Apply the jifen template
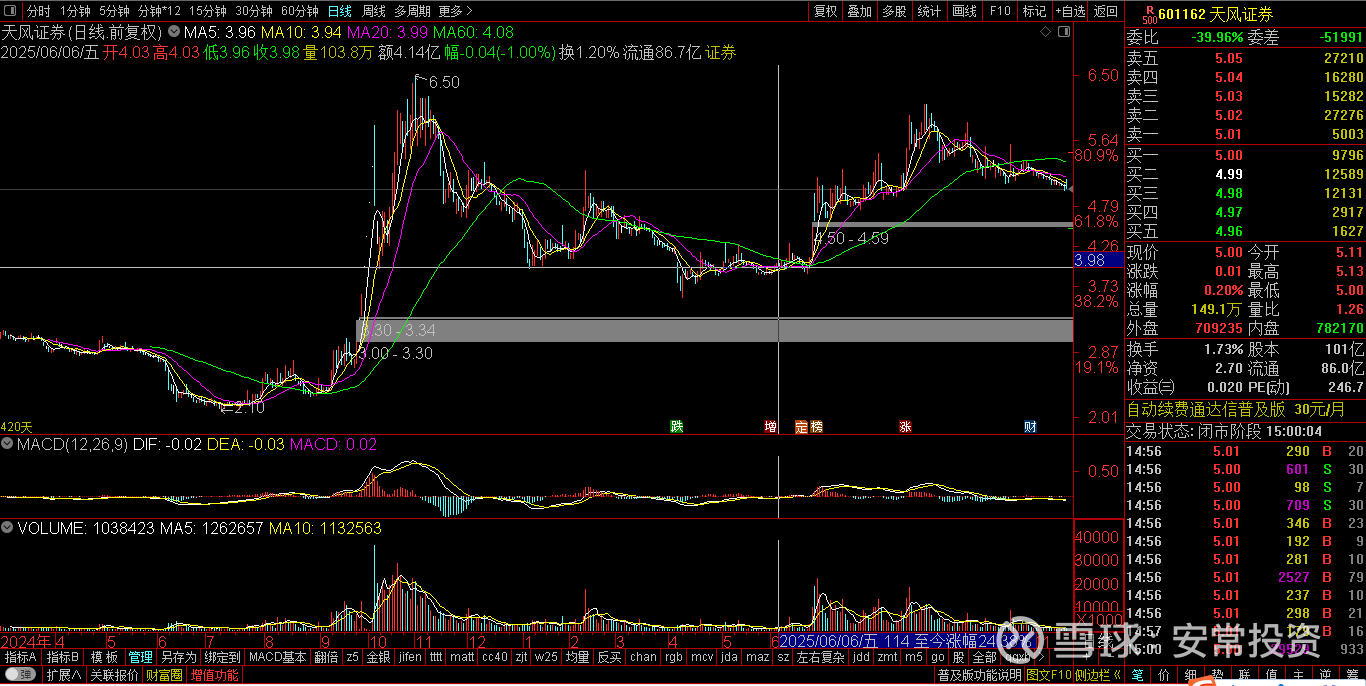Viewport: 1366px width, 686px height. click(410, 658)
